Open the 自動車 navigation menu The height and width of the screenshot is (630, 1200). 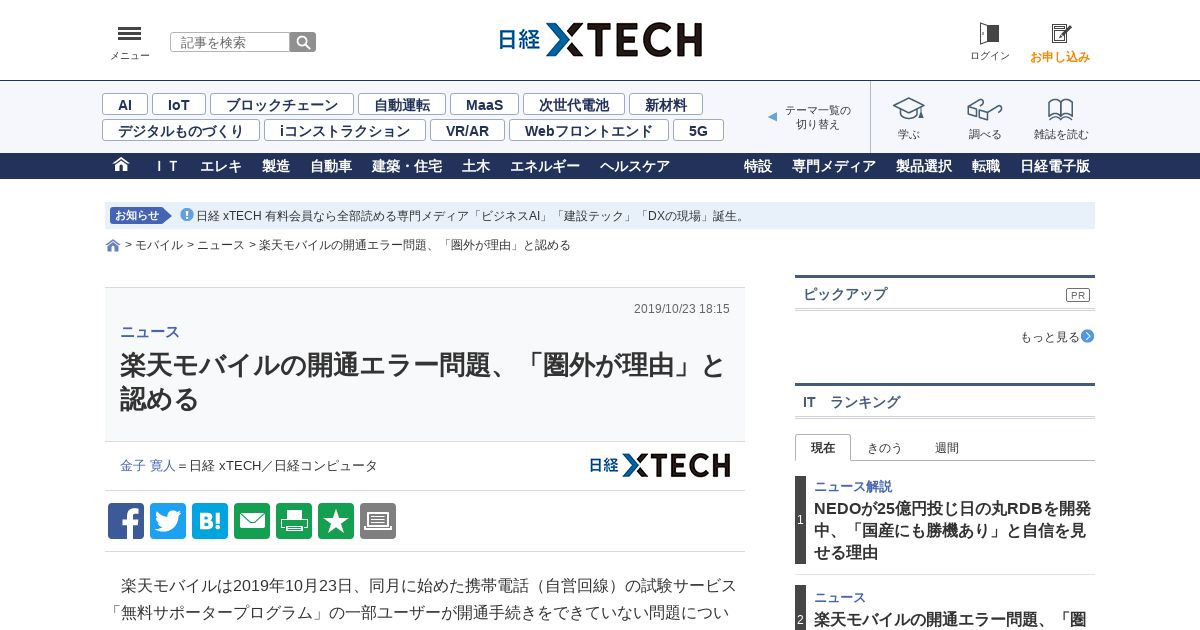(331, 166)
